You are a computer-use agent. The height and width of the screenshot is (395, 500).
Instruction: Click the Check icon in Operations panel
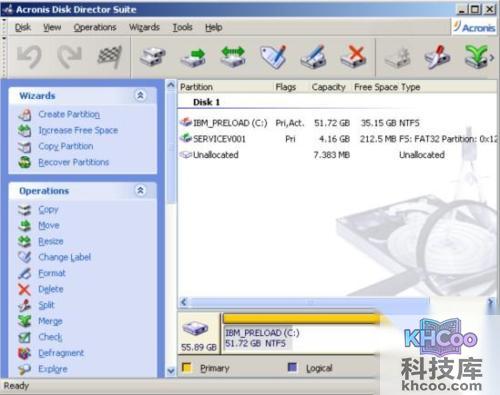click(24, 337)
